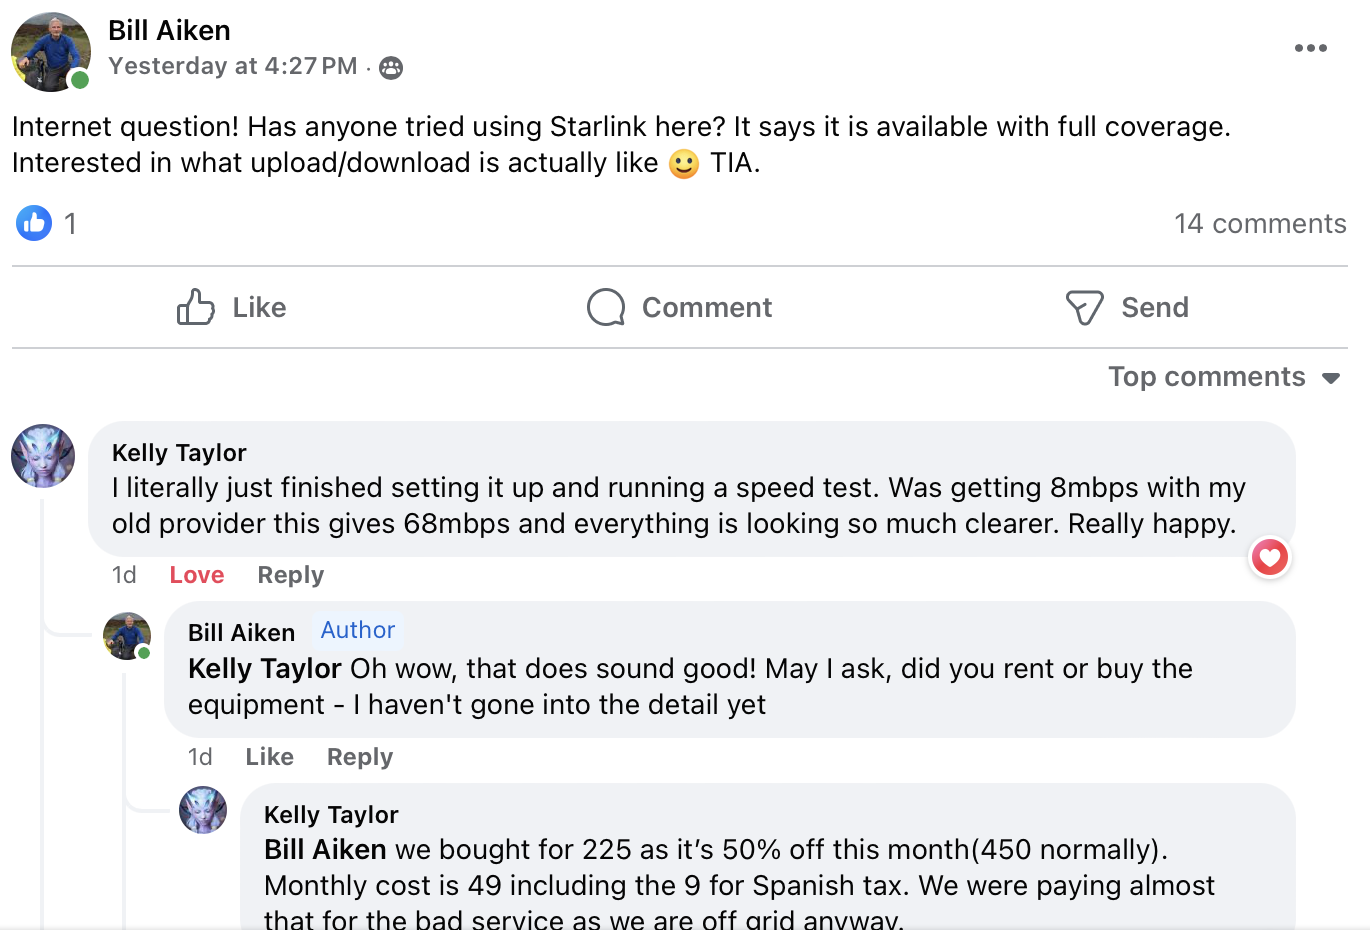Click Kelly Taylor's avatar on first comment

43,456
